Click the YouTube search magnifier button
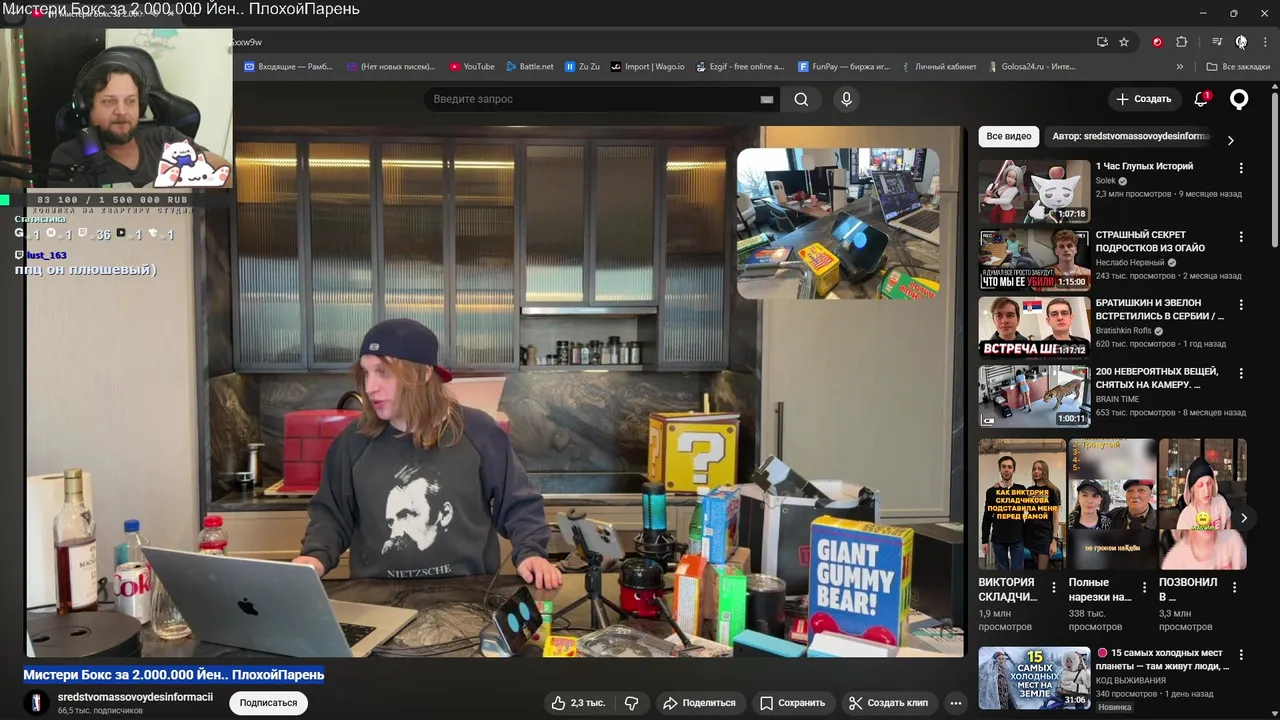The width and height of the screenshot is (1280, 720). coord(801,99)
